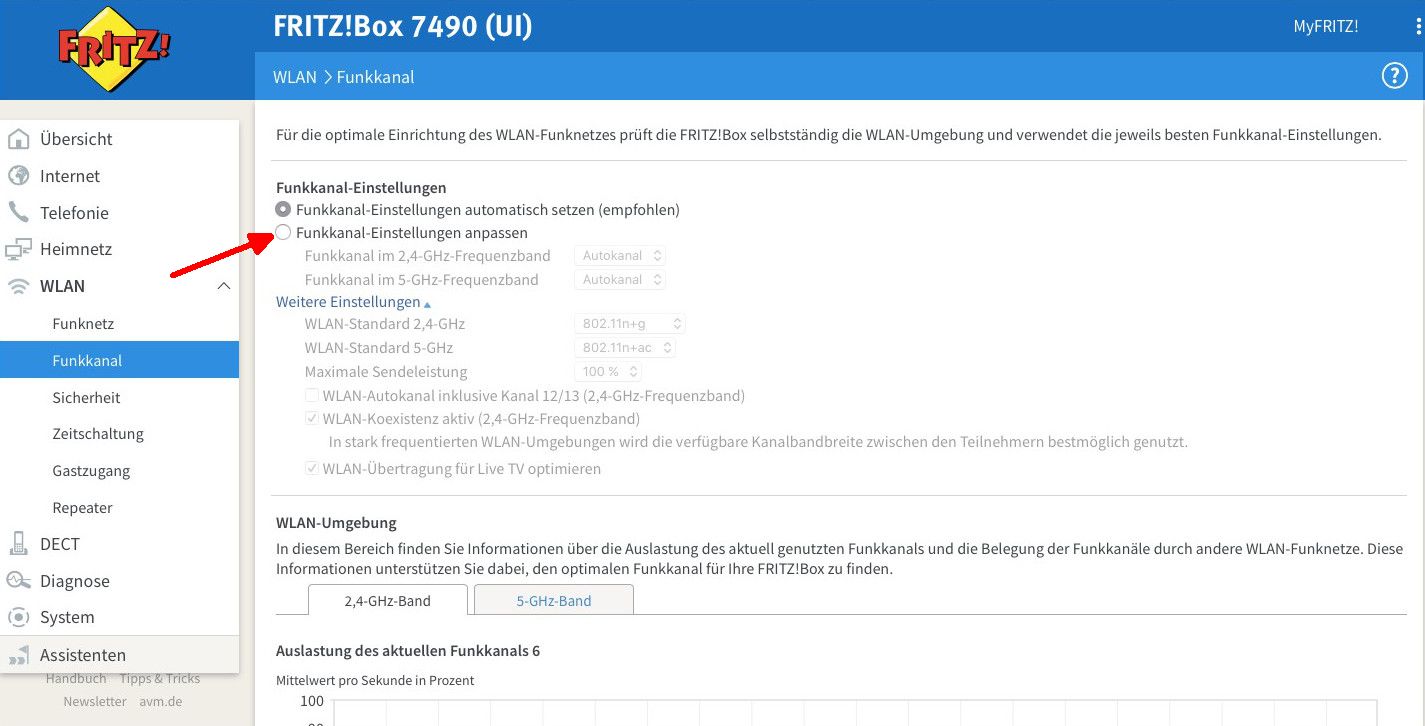
Task: Toggle WLAN-Übertragung für Live TV optimieren checkbox
Action: [313, 468]
